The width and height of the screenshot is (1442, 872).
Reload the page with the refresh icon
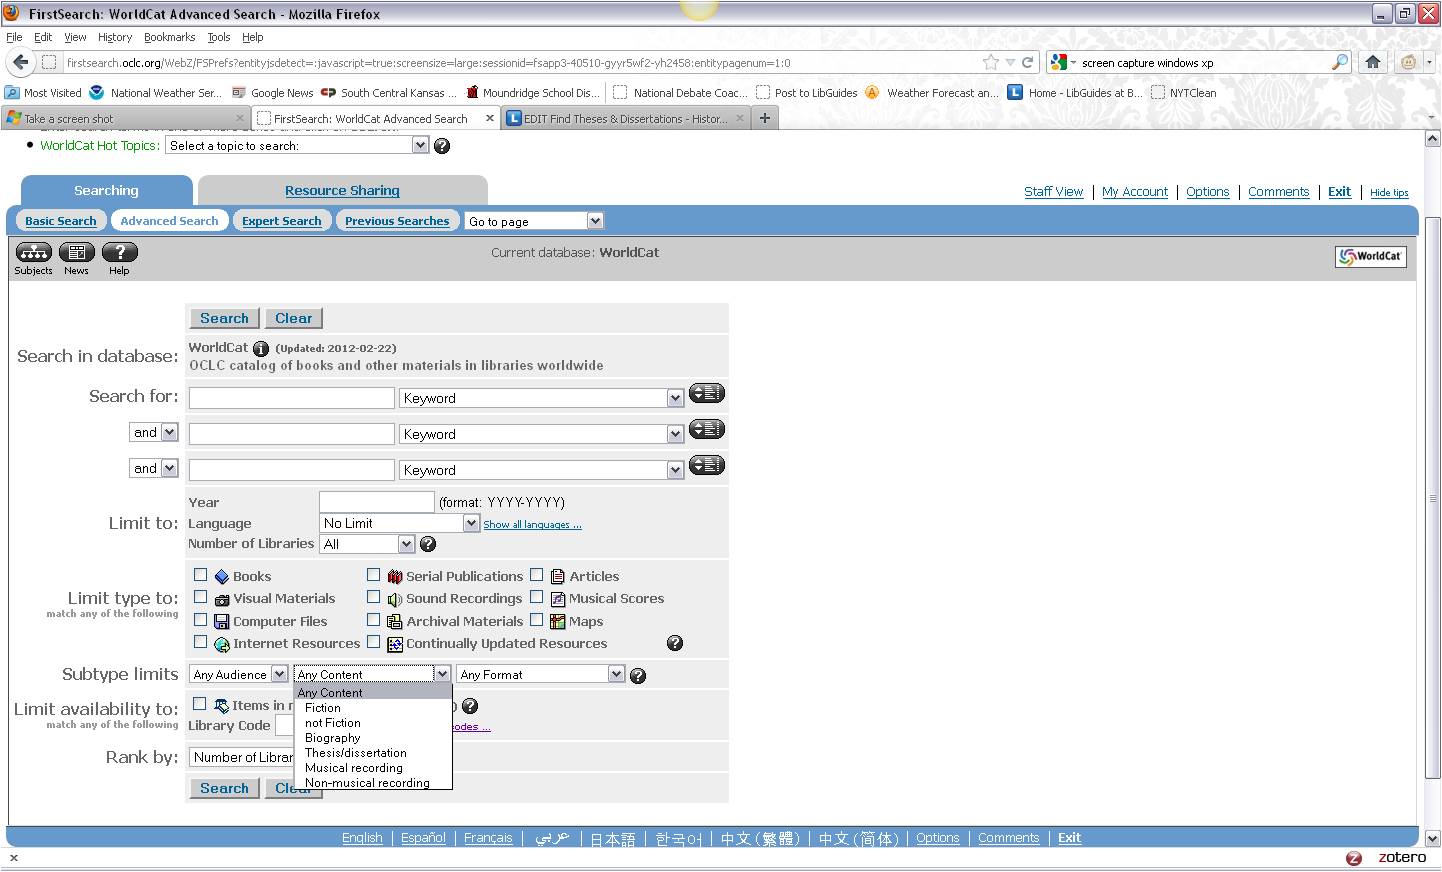[x=1027, y=62]
